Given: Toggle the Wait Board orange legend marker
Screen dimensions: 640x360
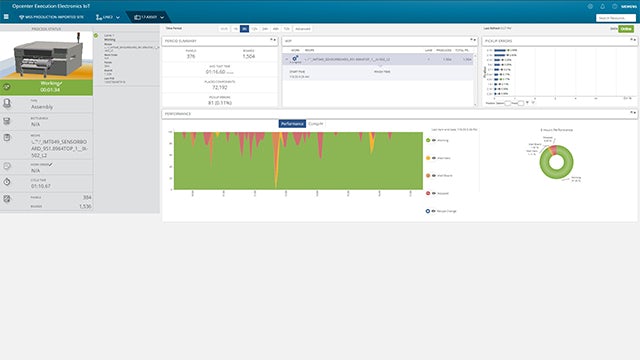Looking at the screenshot, I should coord(428,176).
